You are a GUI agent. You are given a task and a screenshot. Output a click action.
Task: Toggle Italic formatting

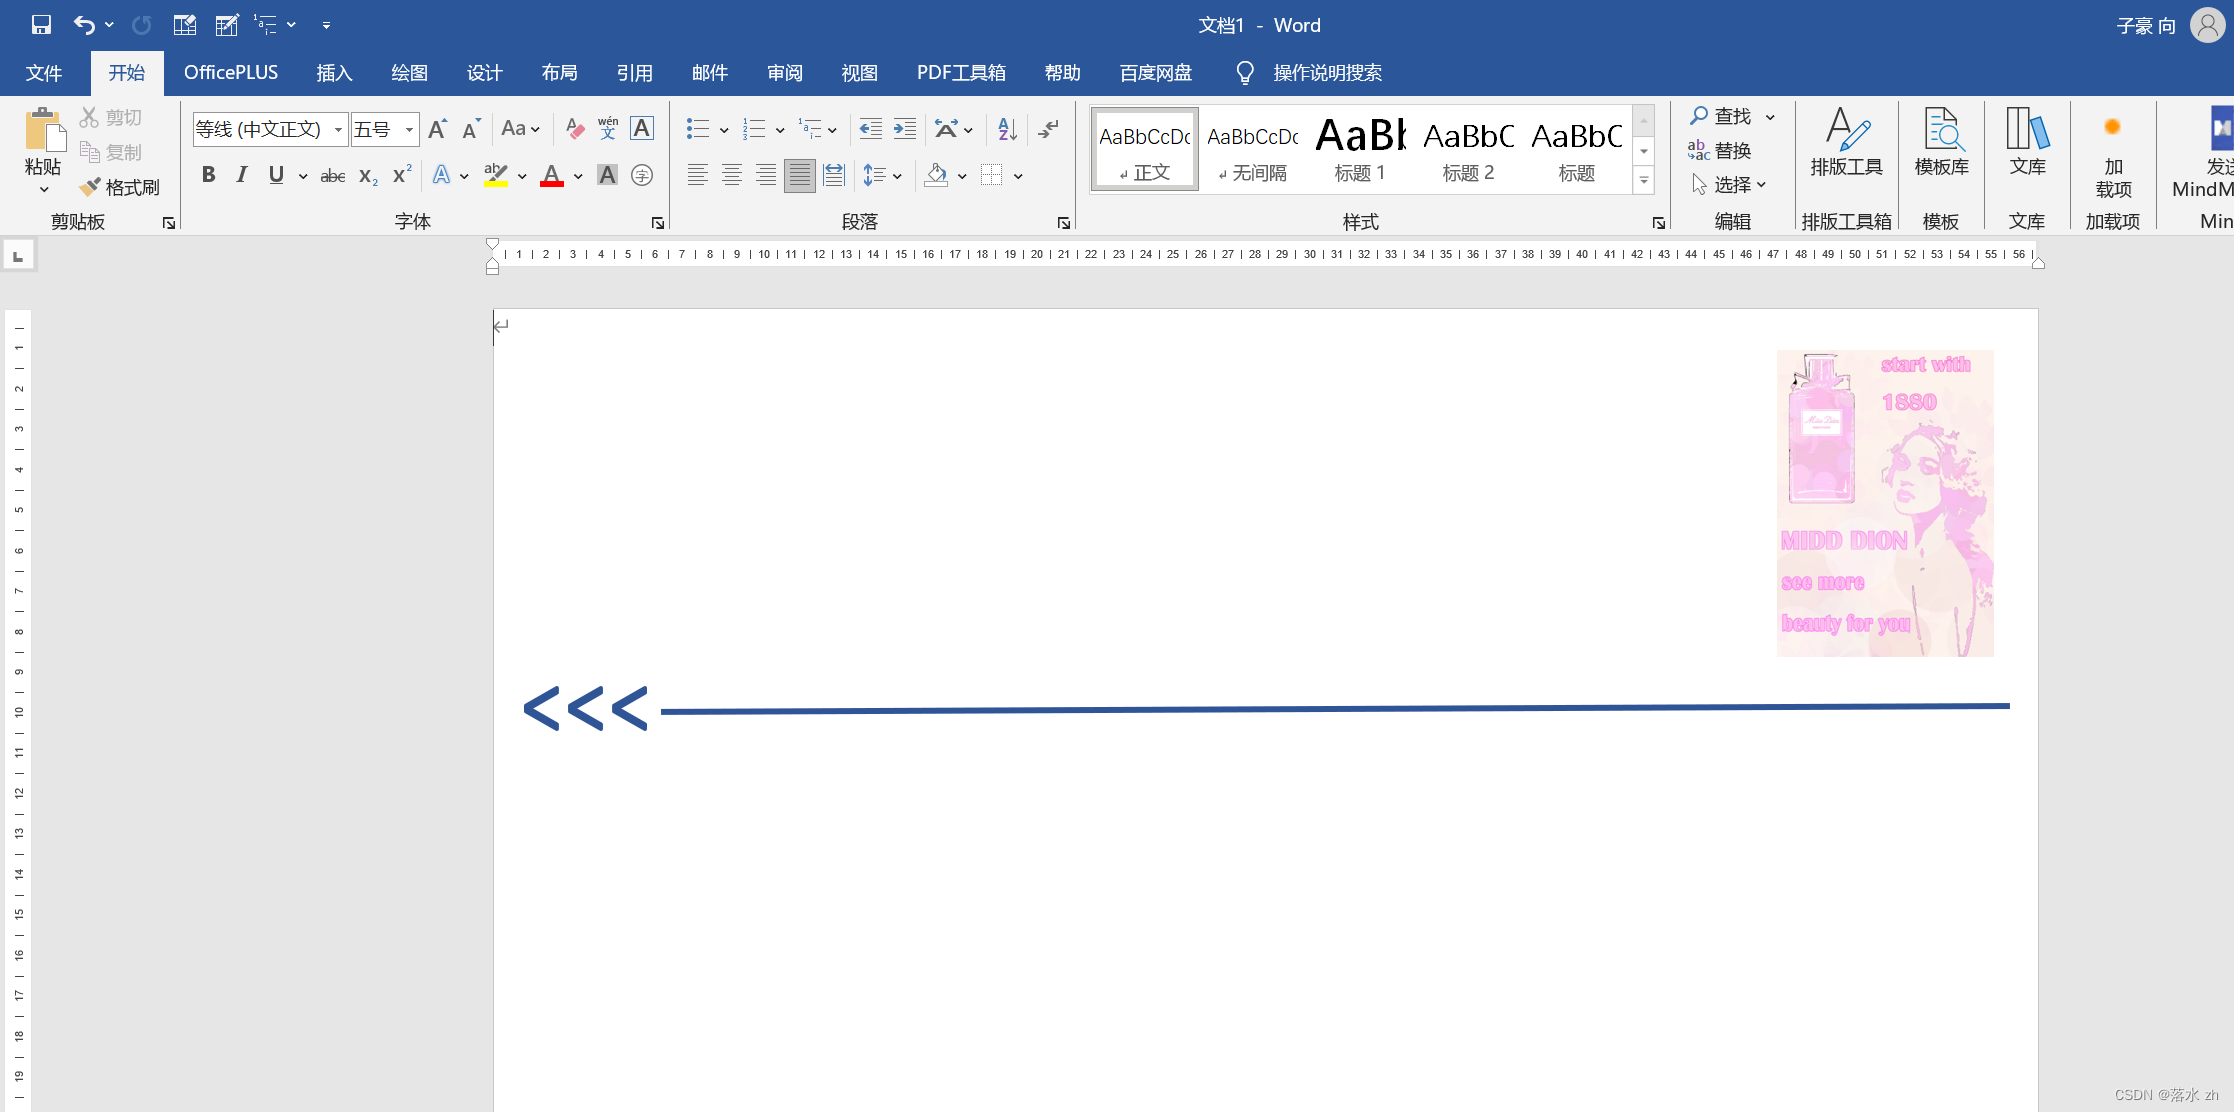(241, 175)
